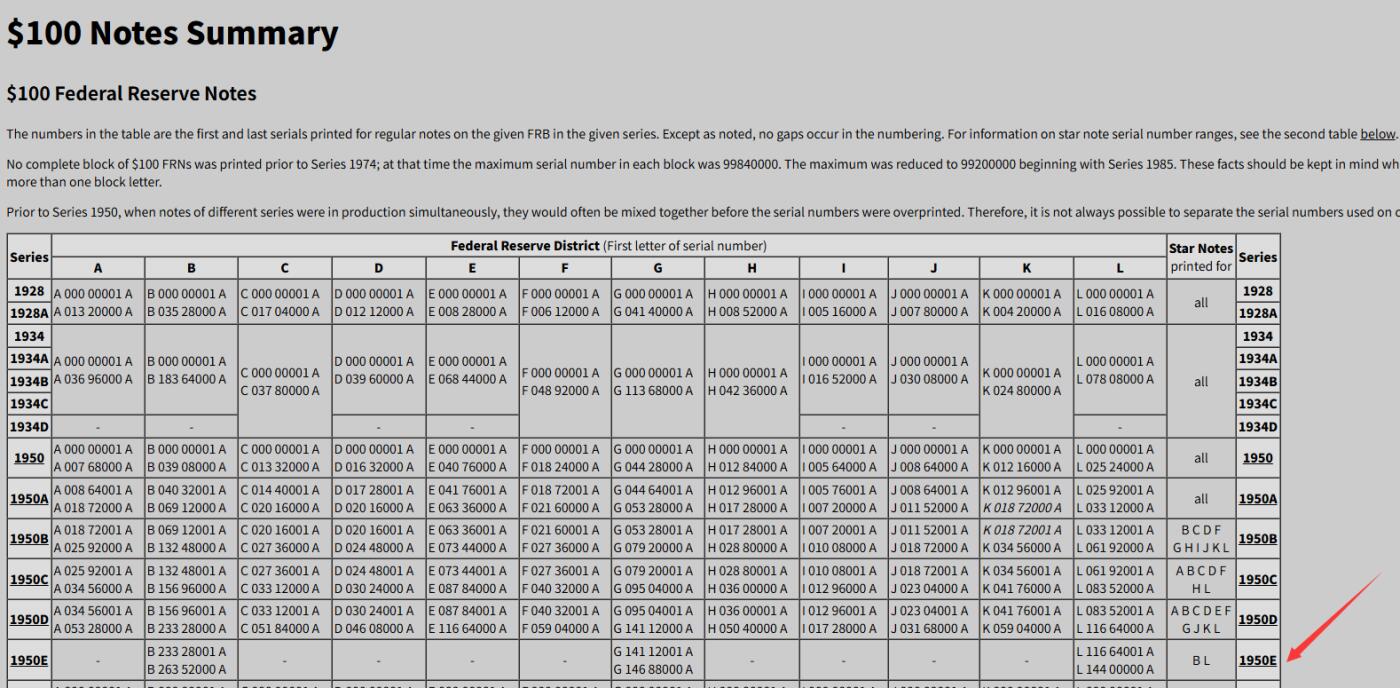The image size is (1400, 688).
Task: Click the 1928 row label in left column
Action: (28, 291)
